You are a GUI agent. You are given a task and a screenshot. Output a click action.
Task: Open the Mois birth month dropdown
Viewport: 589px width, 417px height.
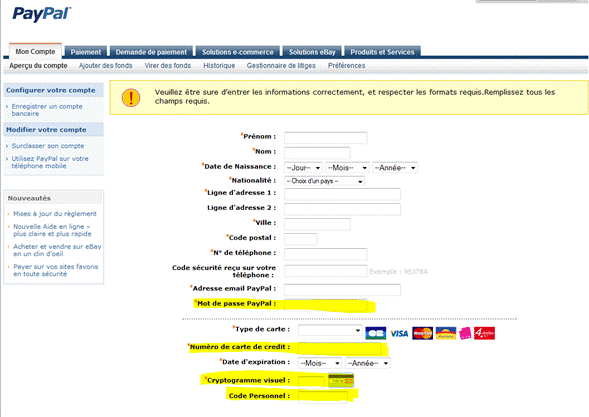pyautogui.click(x=347, y=168)
